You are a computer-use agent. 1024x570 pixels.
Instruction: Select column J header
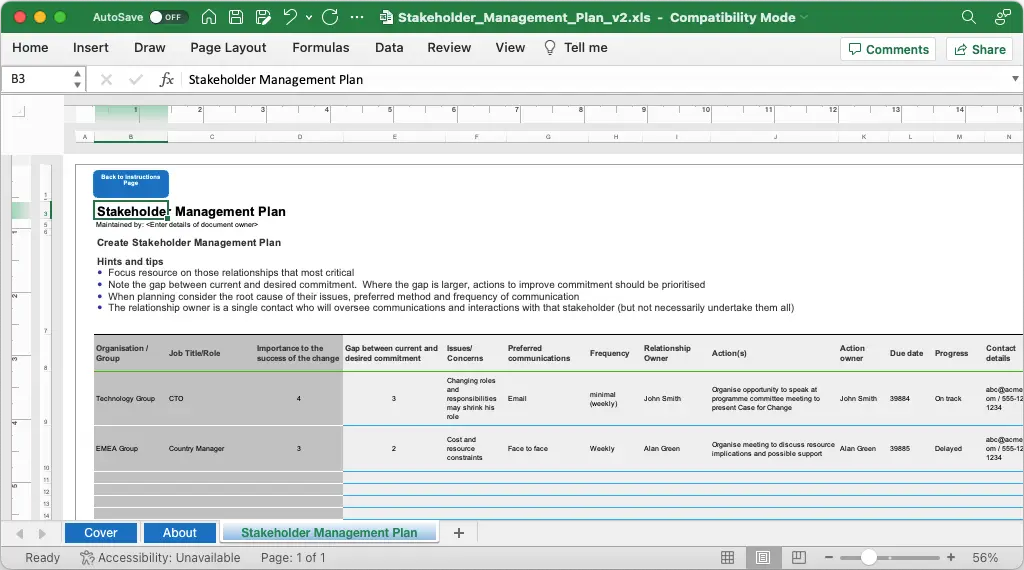point(775,137)
